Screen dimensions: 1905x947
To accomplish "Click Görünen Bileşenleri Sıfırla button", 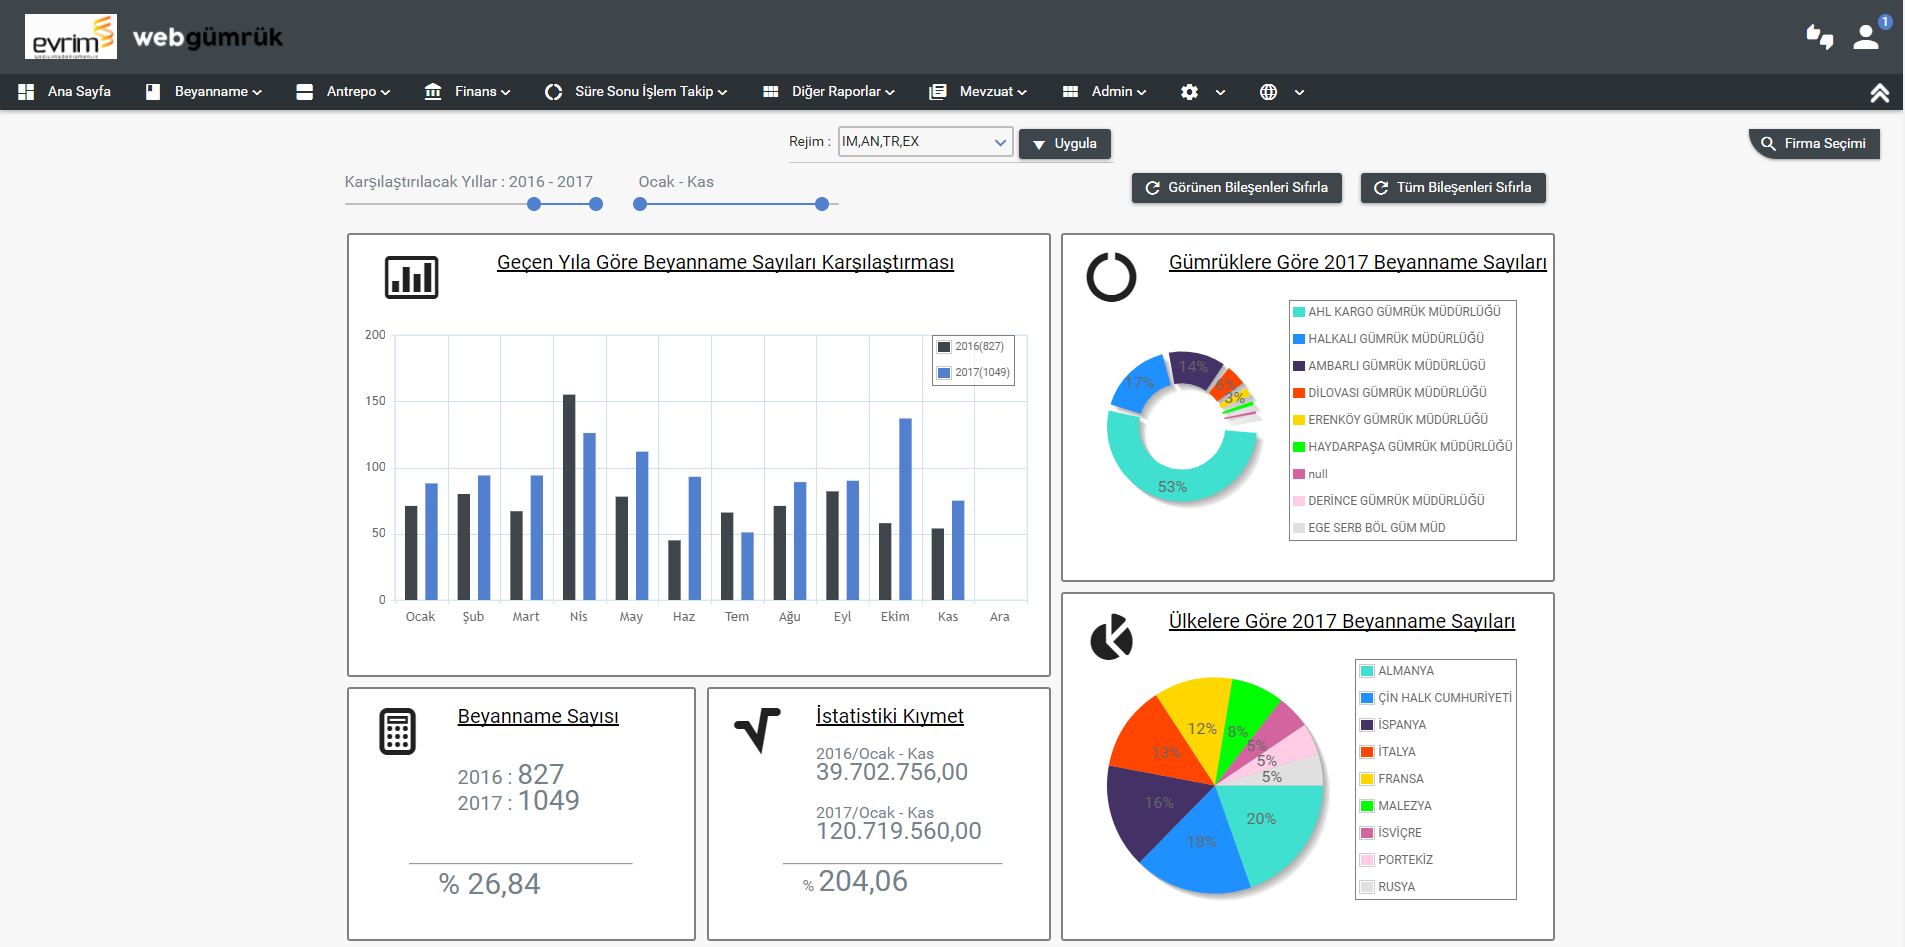I will click(x=1237, y=188).
